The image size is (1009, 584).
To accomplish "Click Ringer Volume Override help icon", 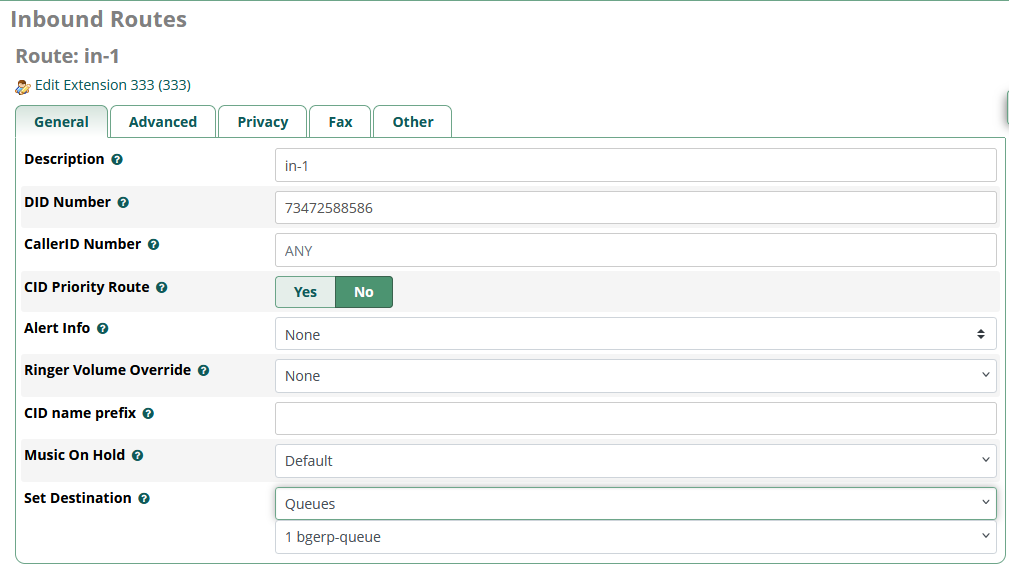I will pyautogui.click(x=203, y=371).
